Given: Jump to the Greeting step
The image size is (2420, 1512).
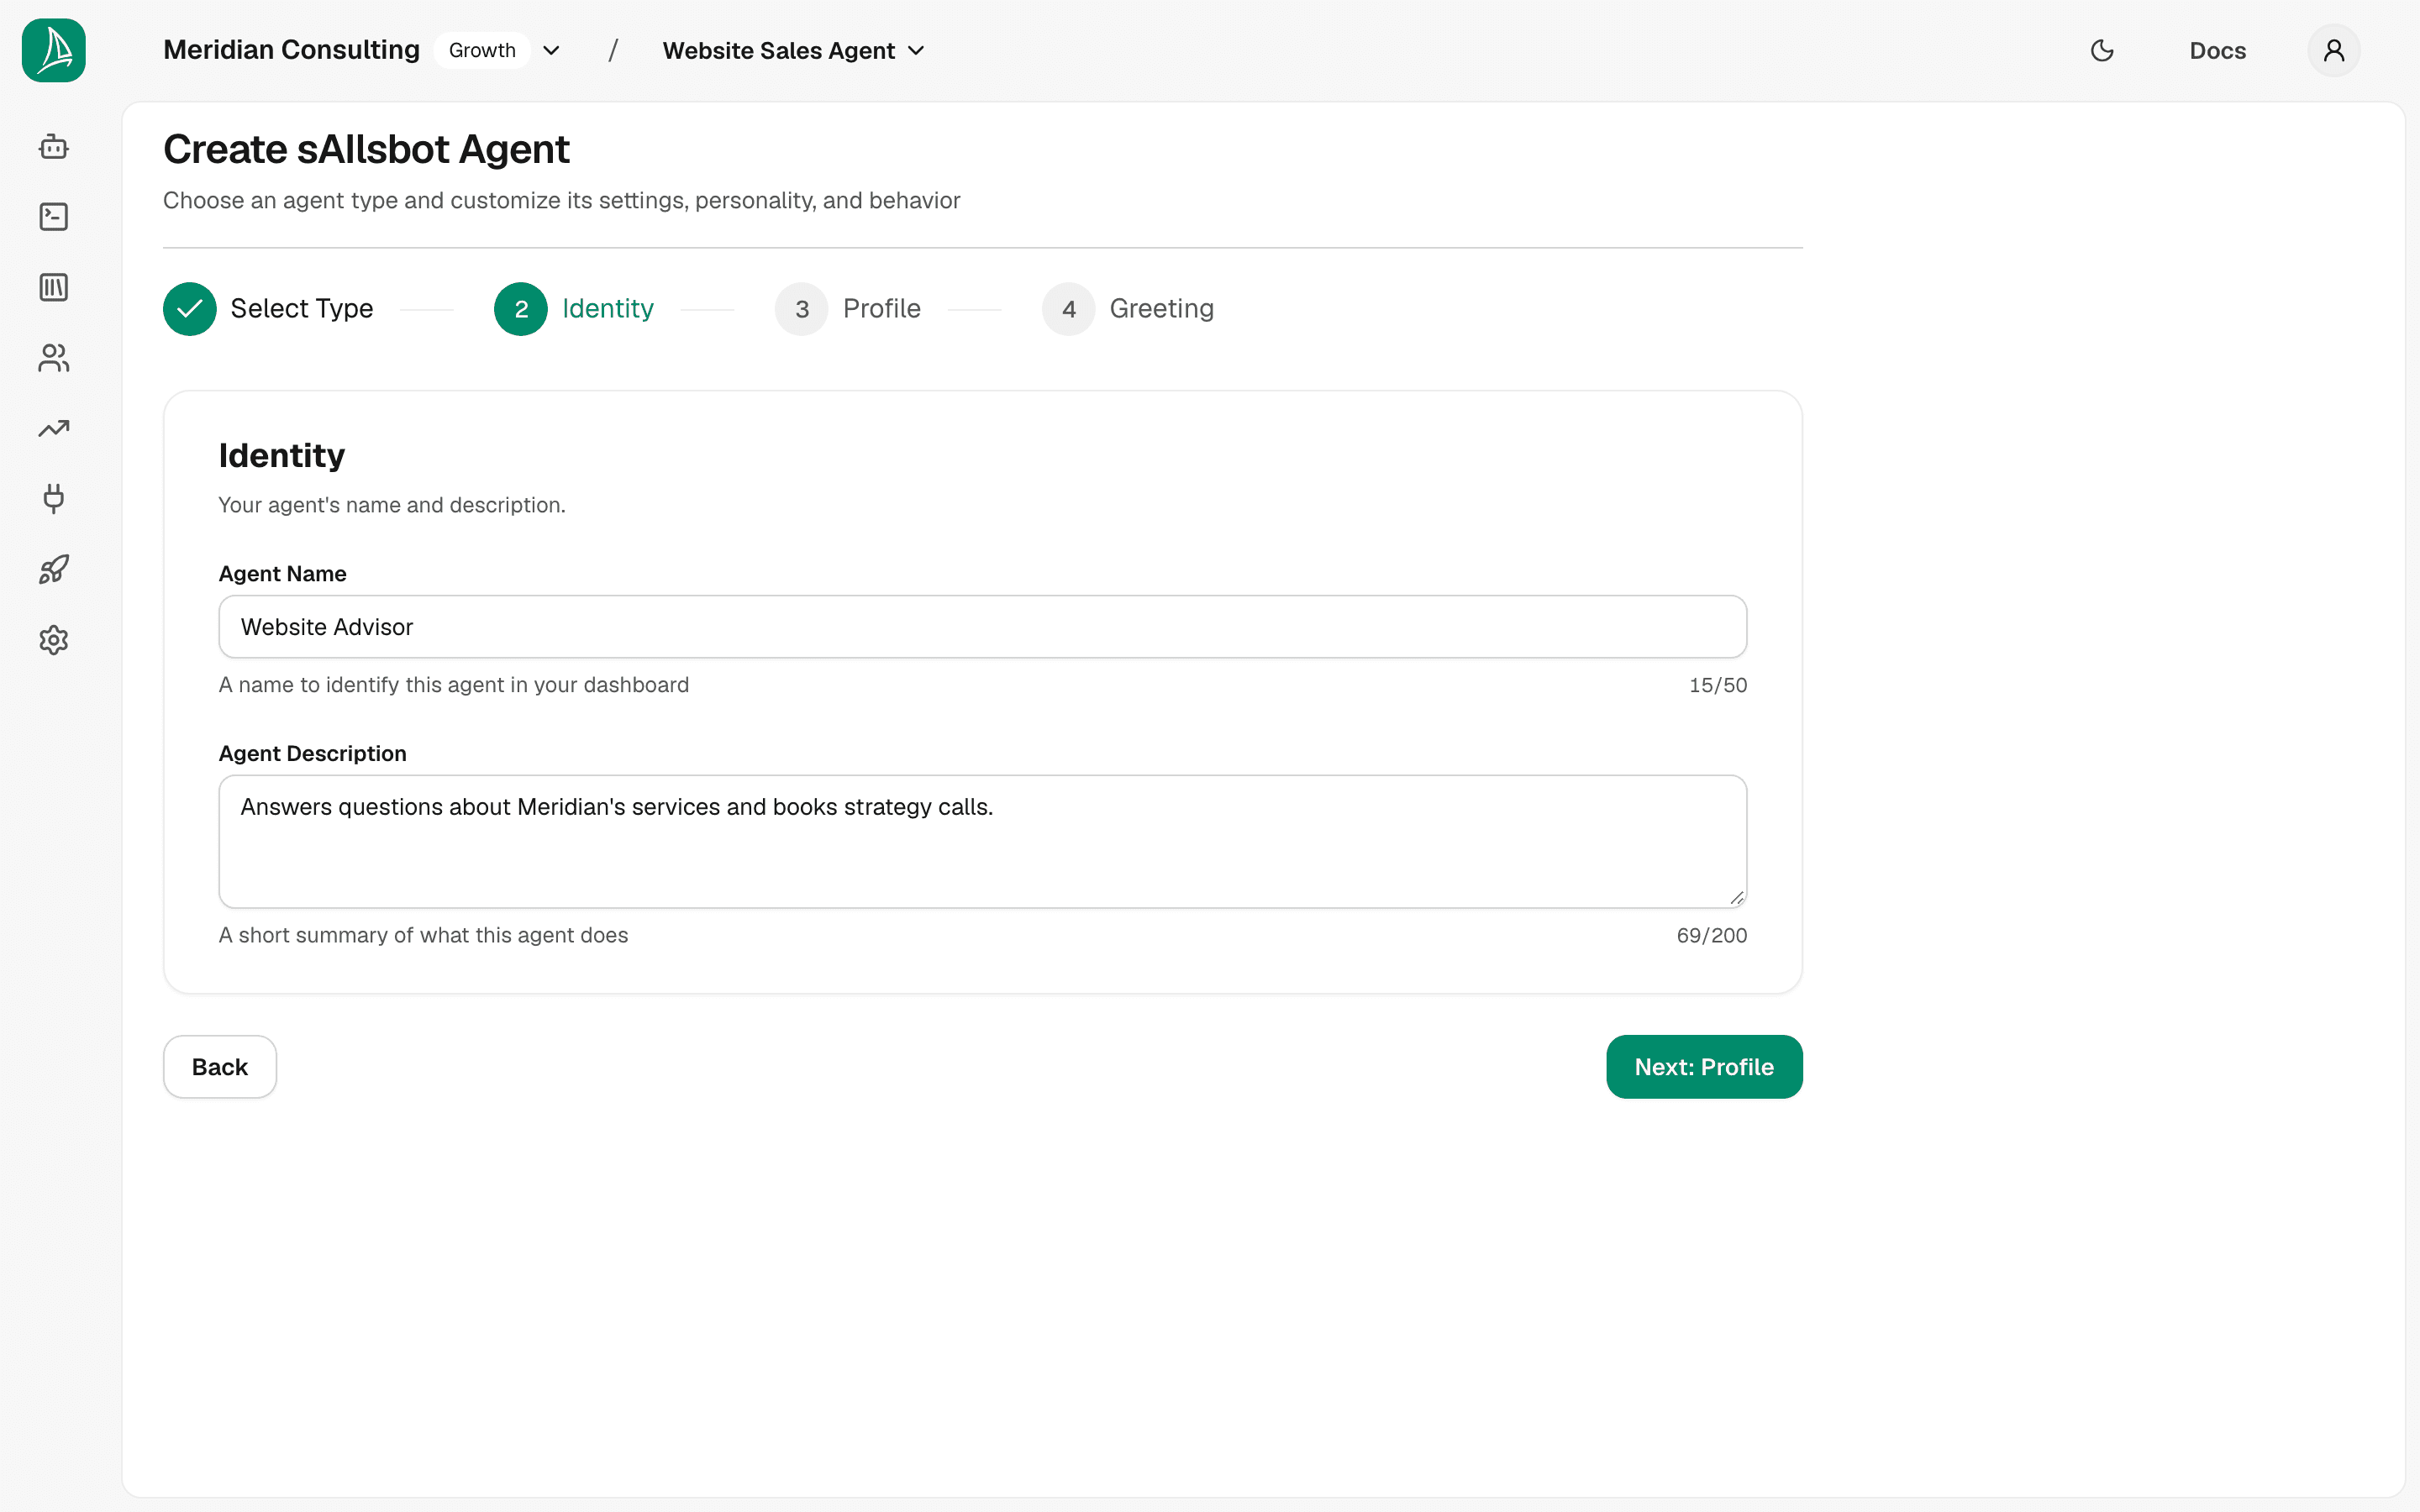Looking at the screenshot, I should [1128, 309].
